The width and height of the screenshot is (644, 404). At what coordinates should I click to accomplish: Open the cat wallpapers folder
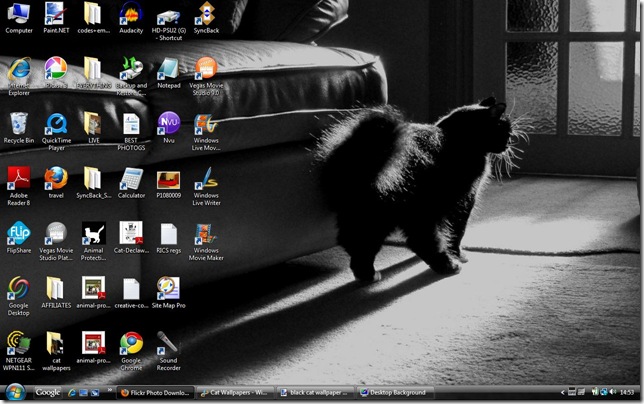(56, 344)
